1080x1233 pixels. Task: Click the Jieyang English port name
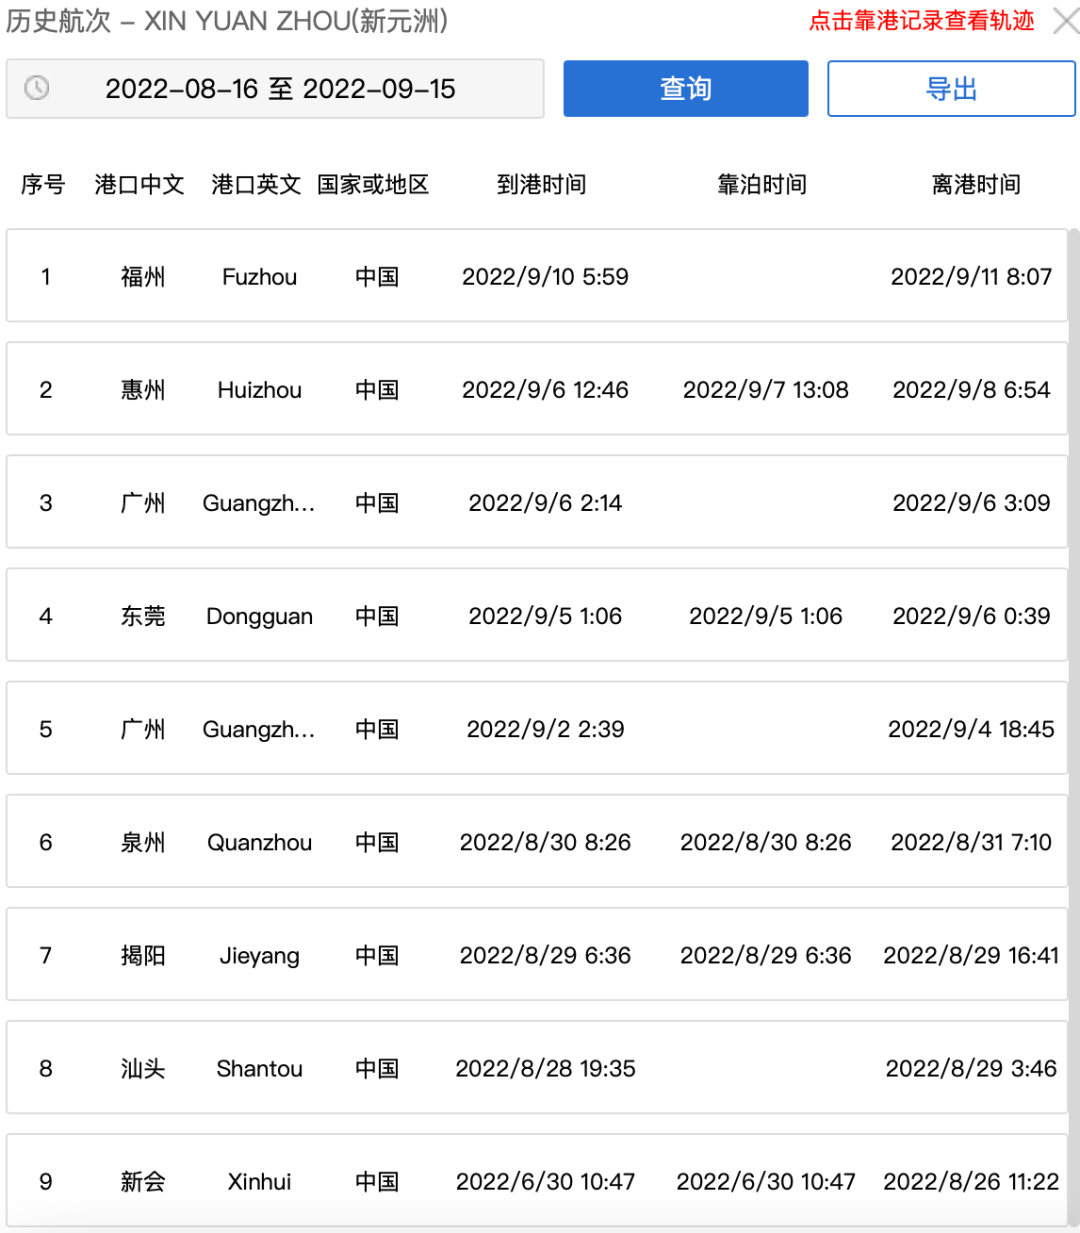(259, 956)
